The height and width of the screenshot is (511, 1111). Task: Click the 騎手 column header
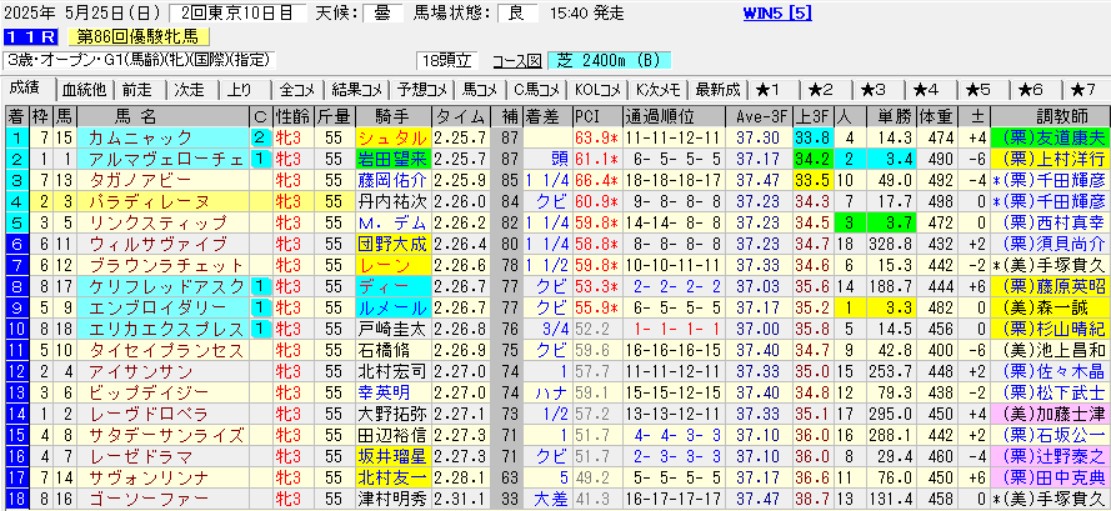(x=392, y=115)
